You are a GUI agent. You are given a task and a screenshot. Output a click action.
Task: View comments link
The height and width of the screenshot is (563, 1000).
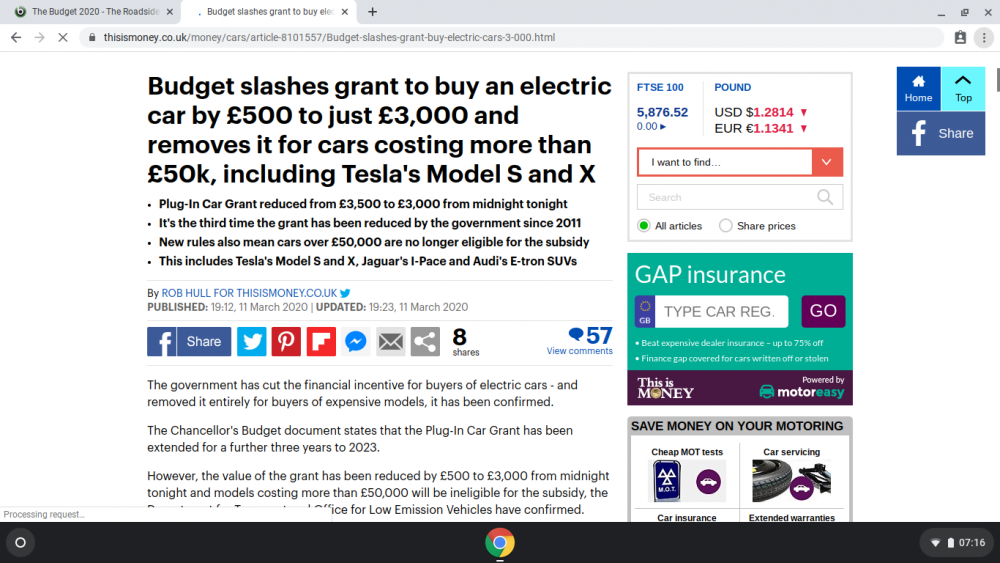click(x=579, y=351)
